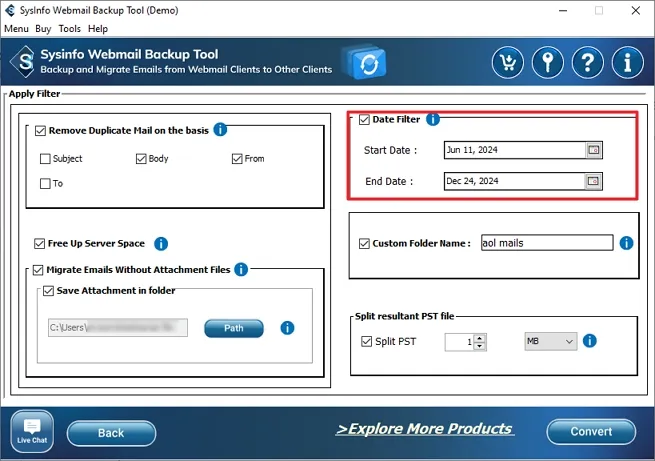Click the Path button
This screenshot has width=655, height=461.
(x=234, y=328)
